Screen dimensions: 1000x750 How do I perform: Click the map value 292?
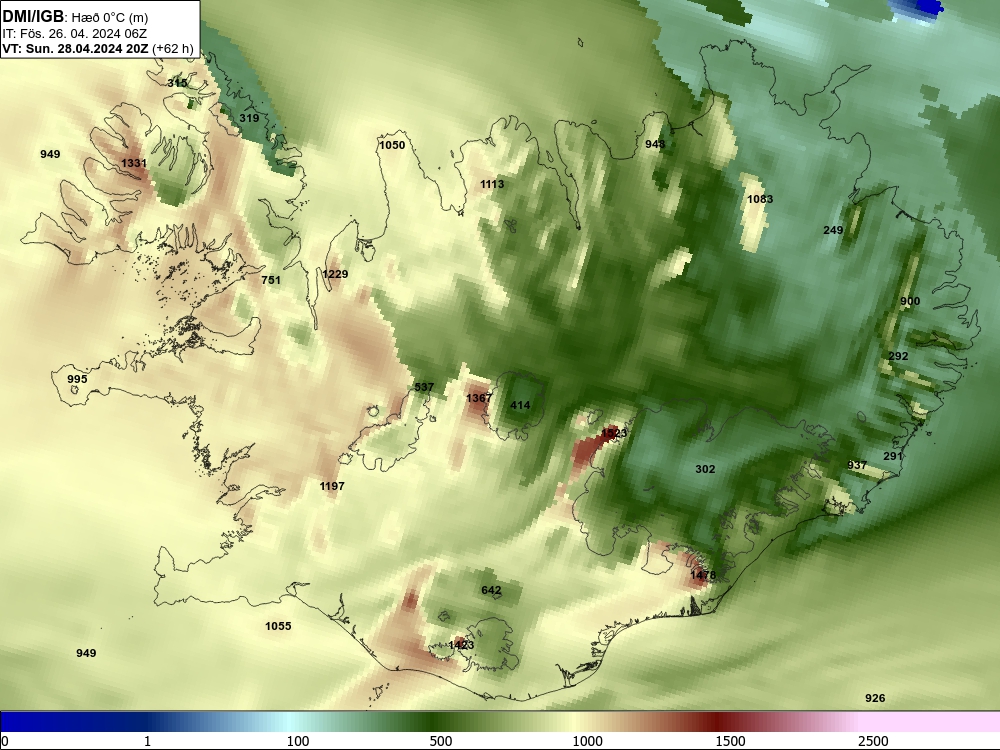899,357
